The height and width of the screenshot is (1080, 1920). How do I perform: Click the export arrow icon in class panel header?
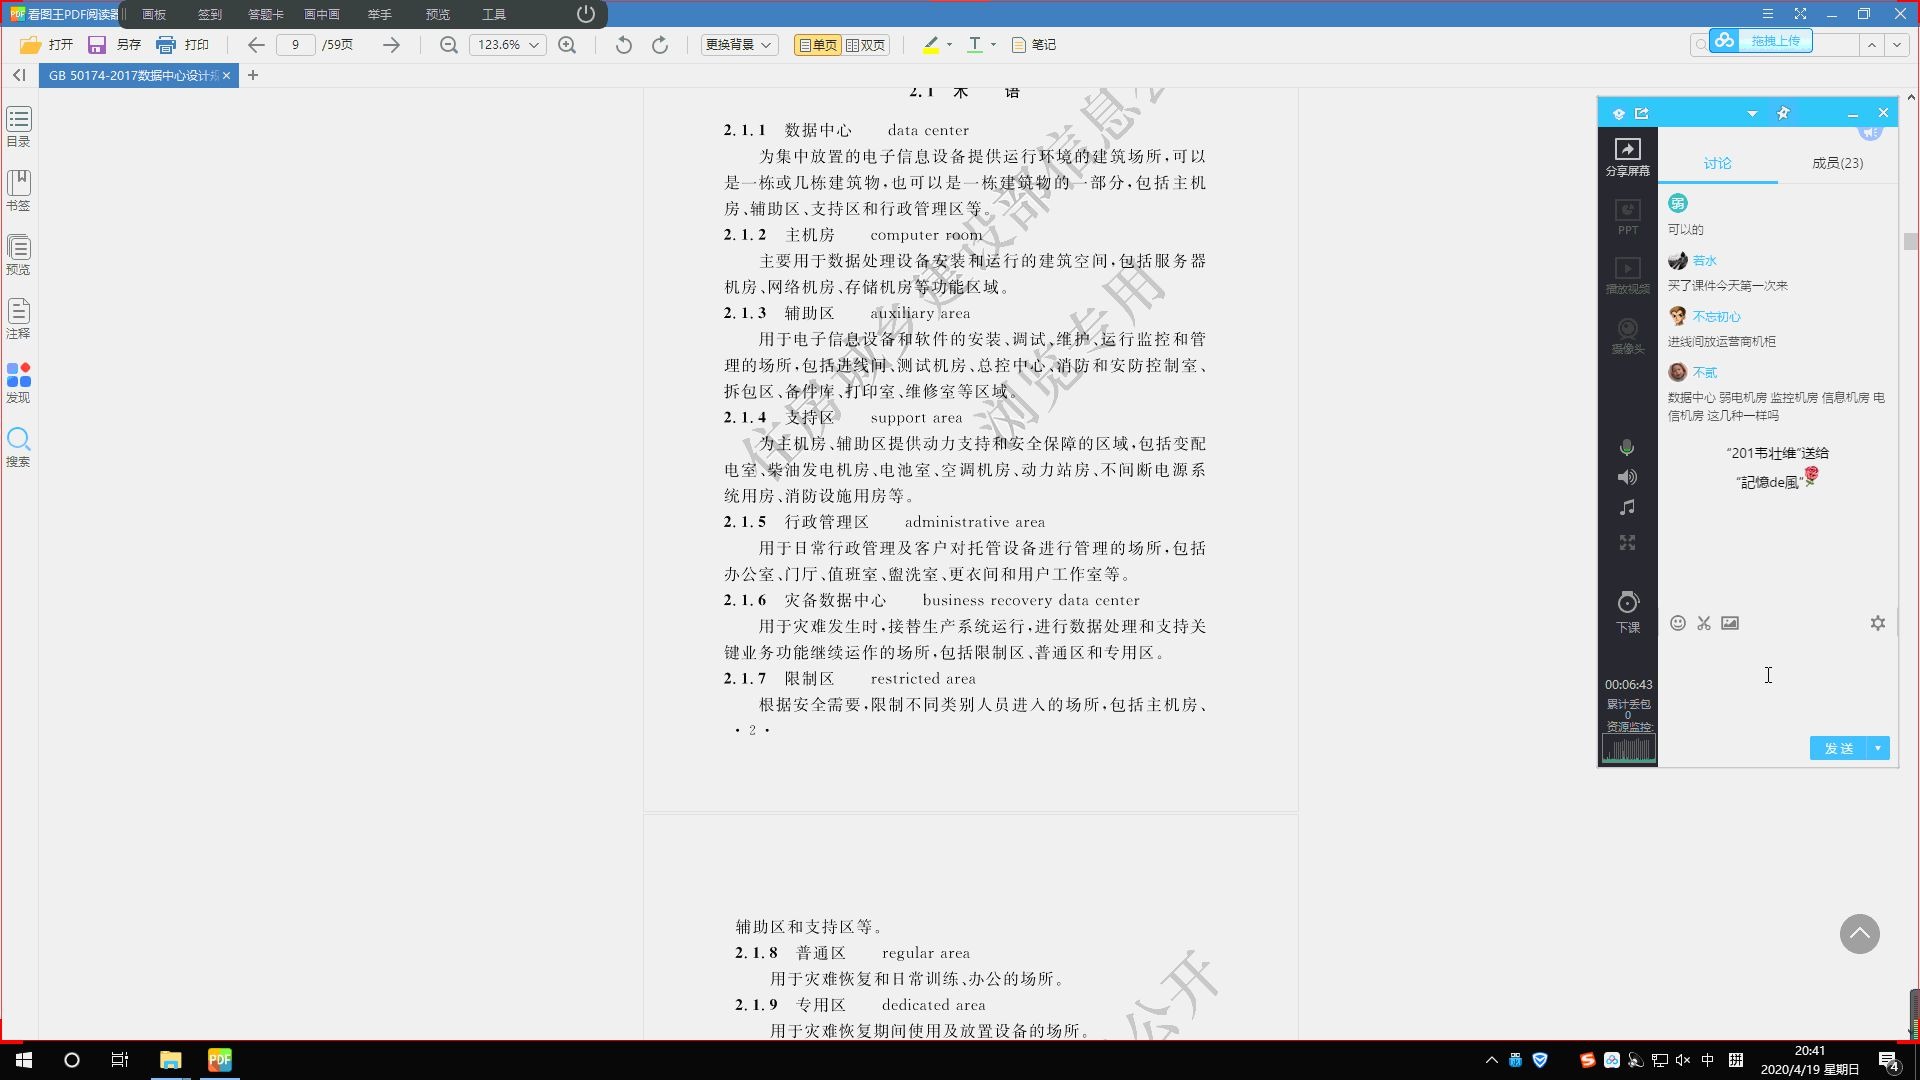click(x=1642, y=113)
